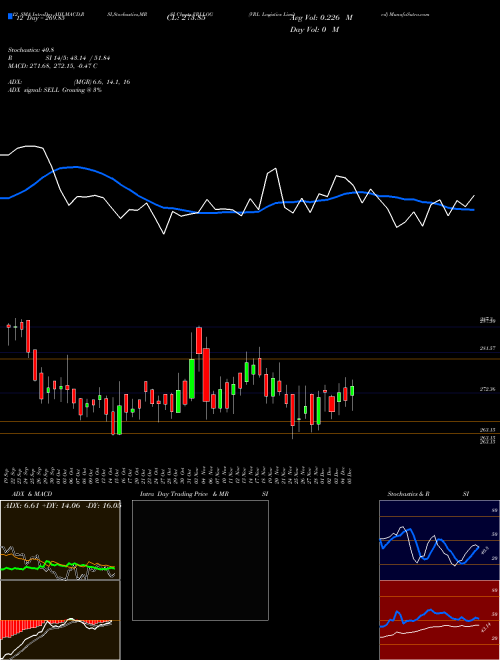The width and height of the screenshot is (500, 660).
Task: Click the 12 Day SMA value text
Action: (x=39, y=17)
